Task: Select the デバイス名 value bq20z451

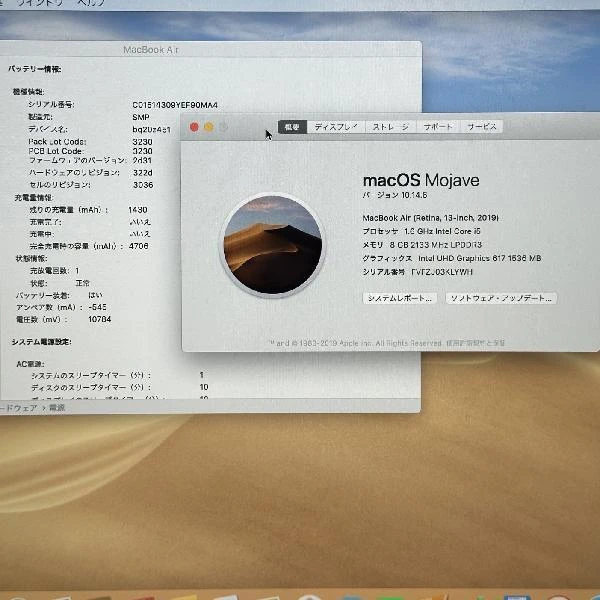Action: 152,129
